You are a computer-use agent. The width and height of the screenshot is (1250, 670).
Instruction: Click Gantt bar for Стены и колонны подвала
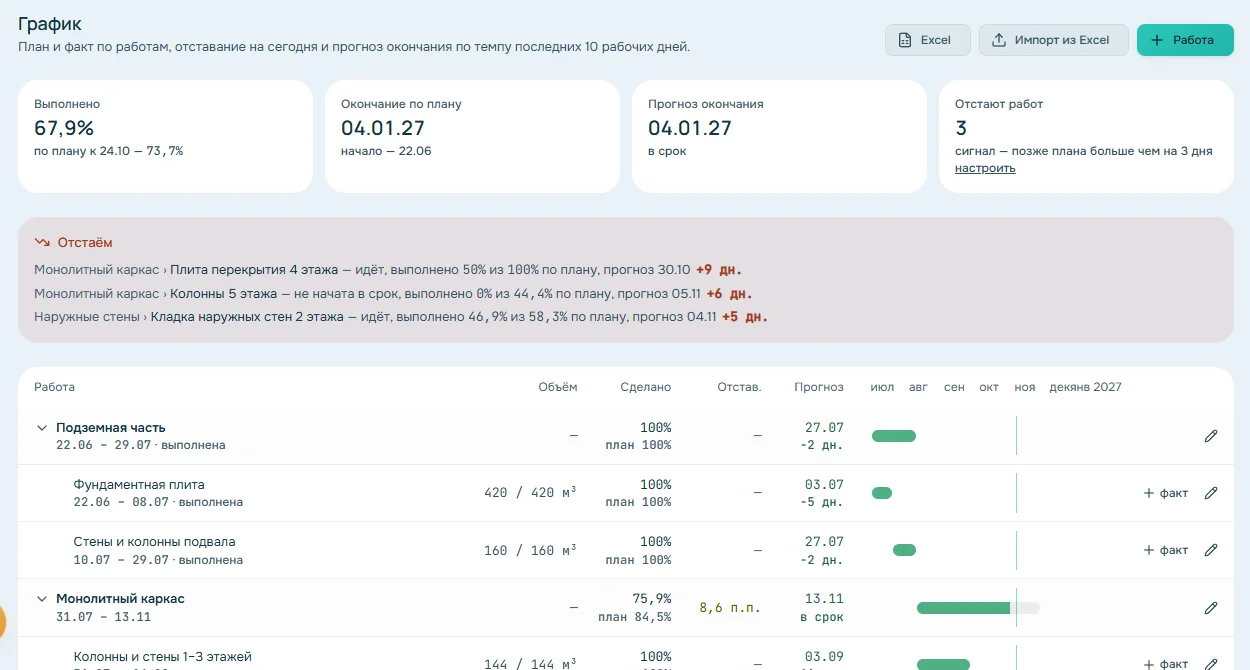coord(904,550)
